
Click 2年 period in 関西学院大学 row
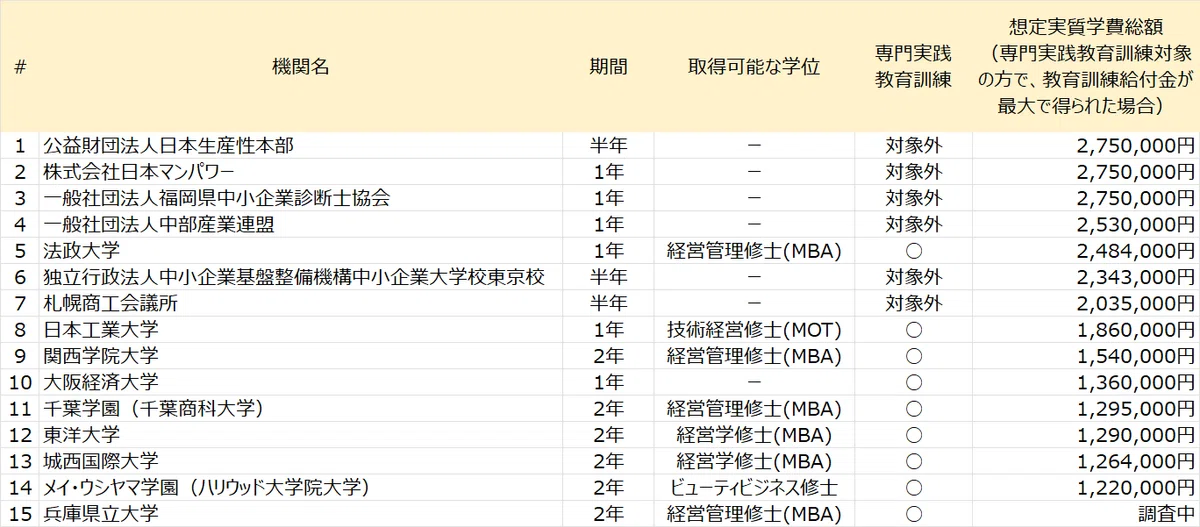click(x=608, y=355)
